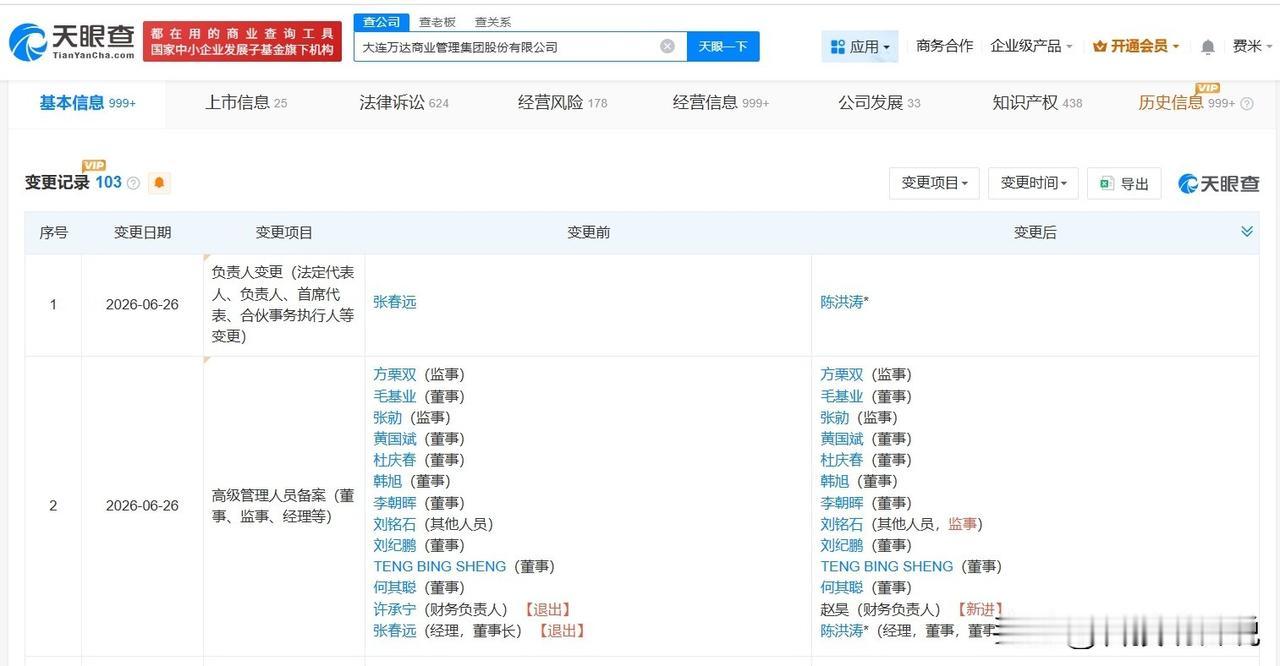Open the 历史信息 VIP tab
Image resolution: width=1280 pixels, height=666 pixels.
(1186, 103)
